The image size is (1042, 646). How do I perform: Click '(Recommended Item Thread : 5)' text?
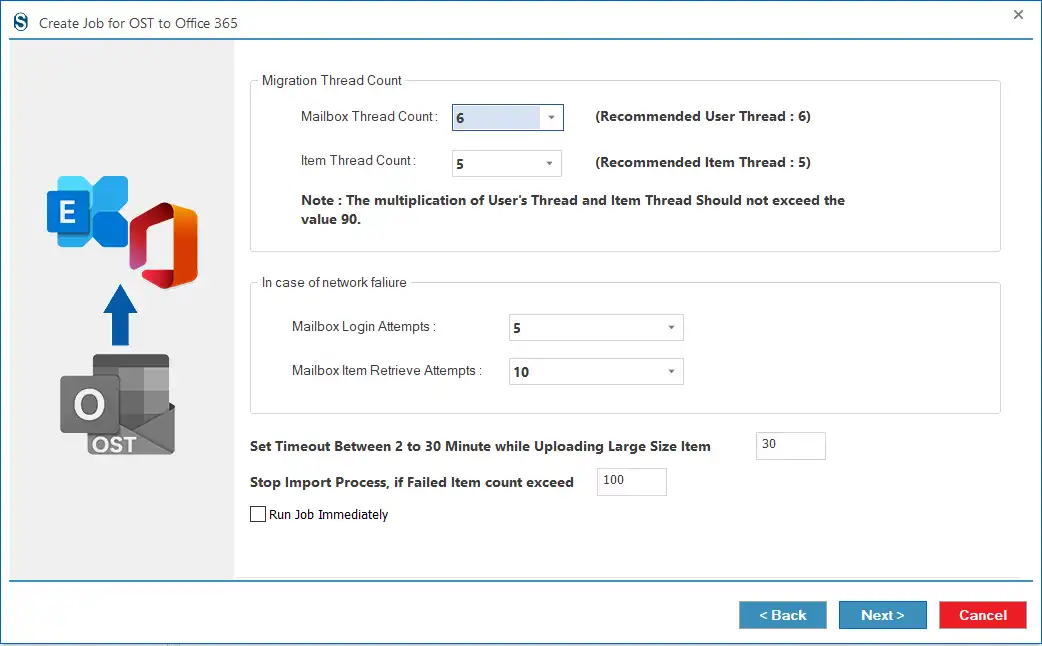pyautogui.click(x=702, y=162)
